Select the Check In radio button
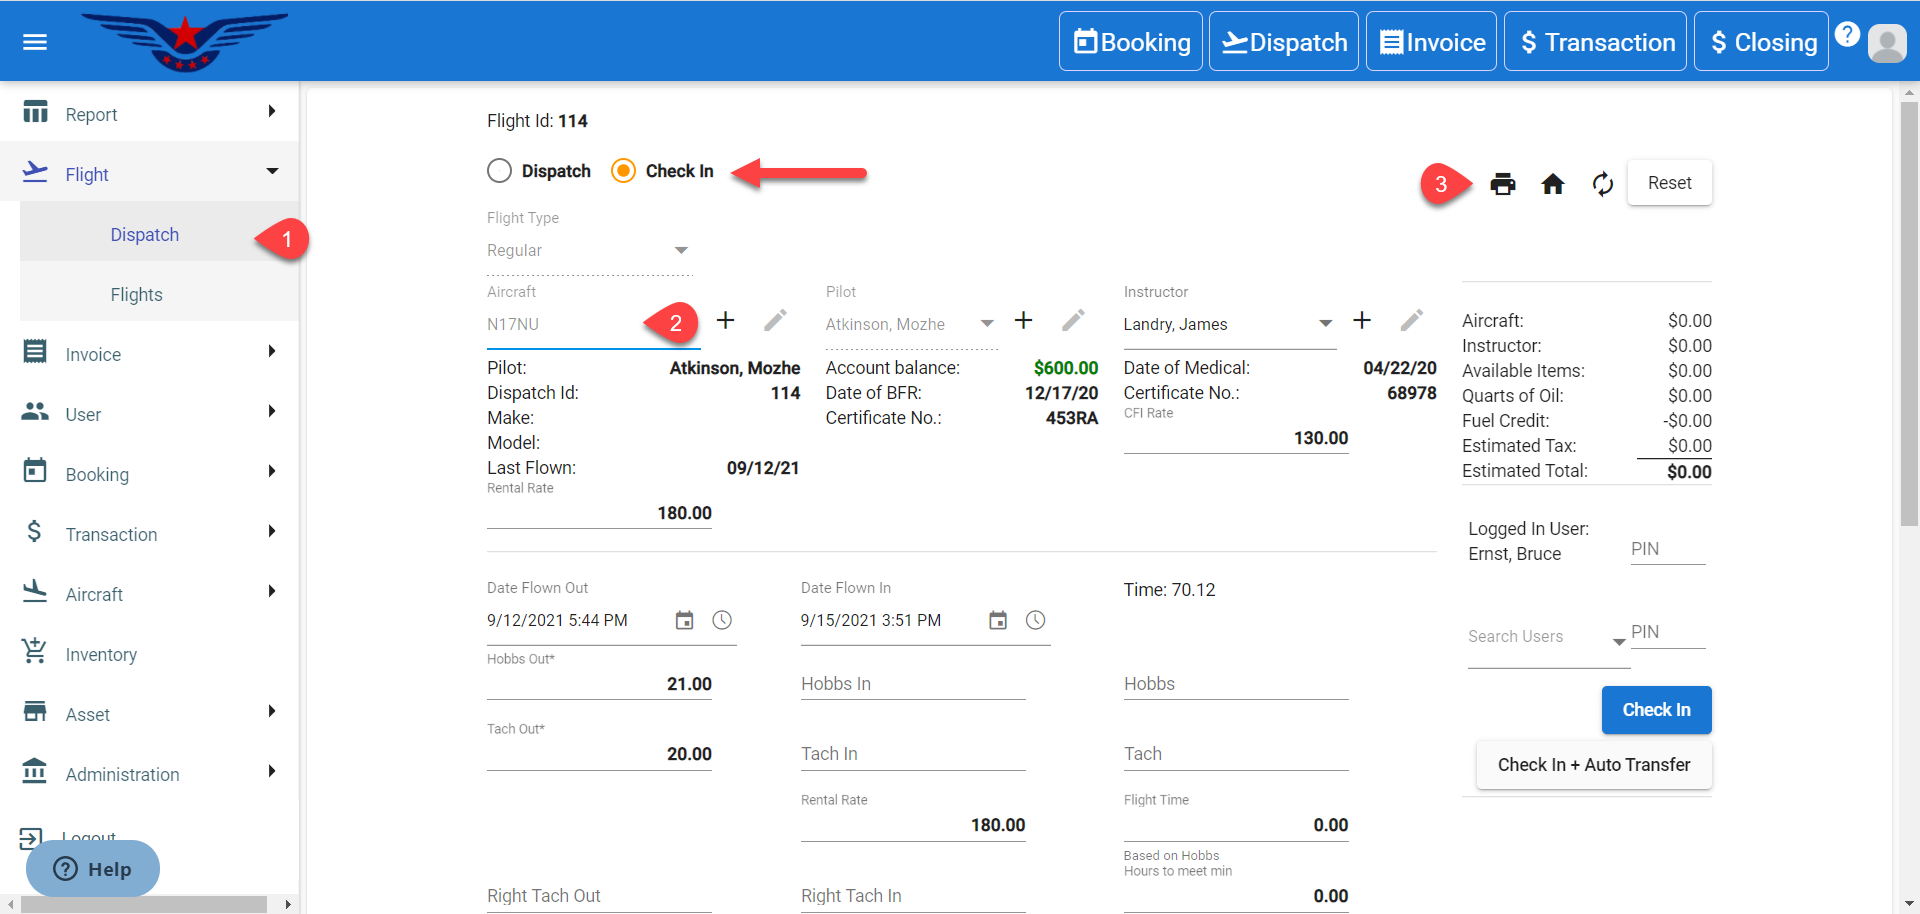 [x=623, y=171]
